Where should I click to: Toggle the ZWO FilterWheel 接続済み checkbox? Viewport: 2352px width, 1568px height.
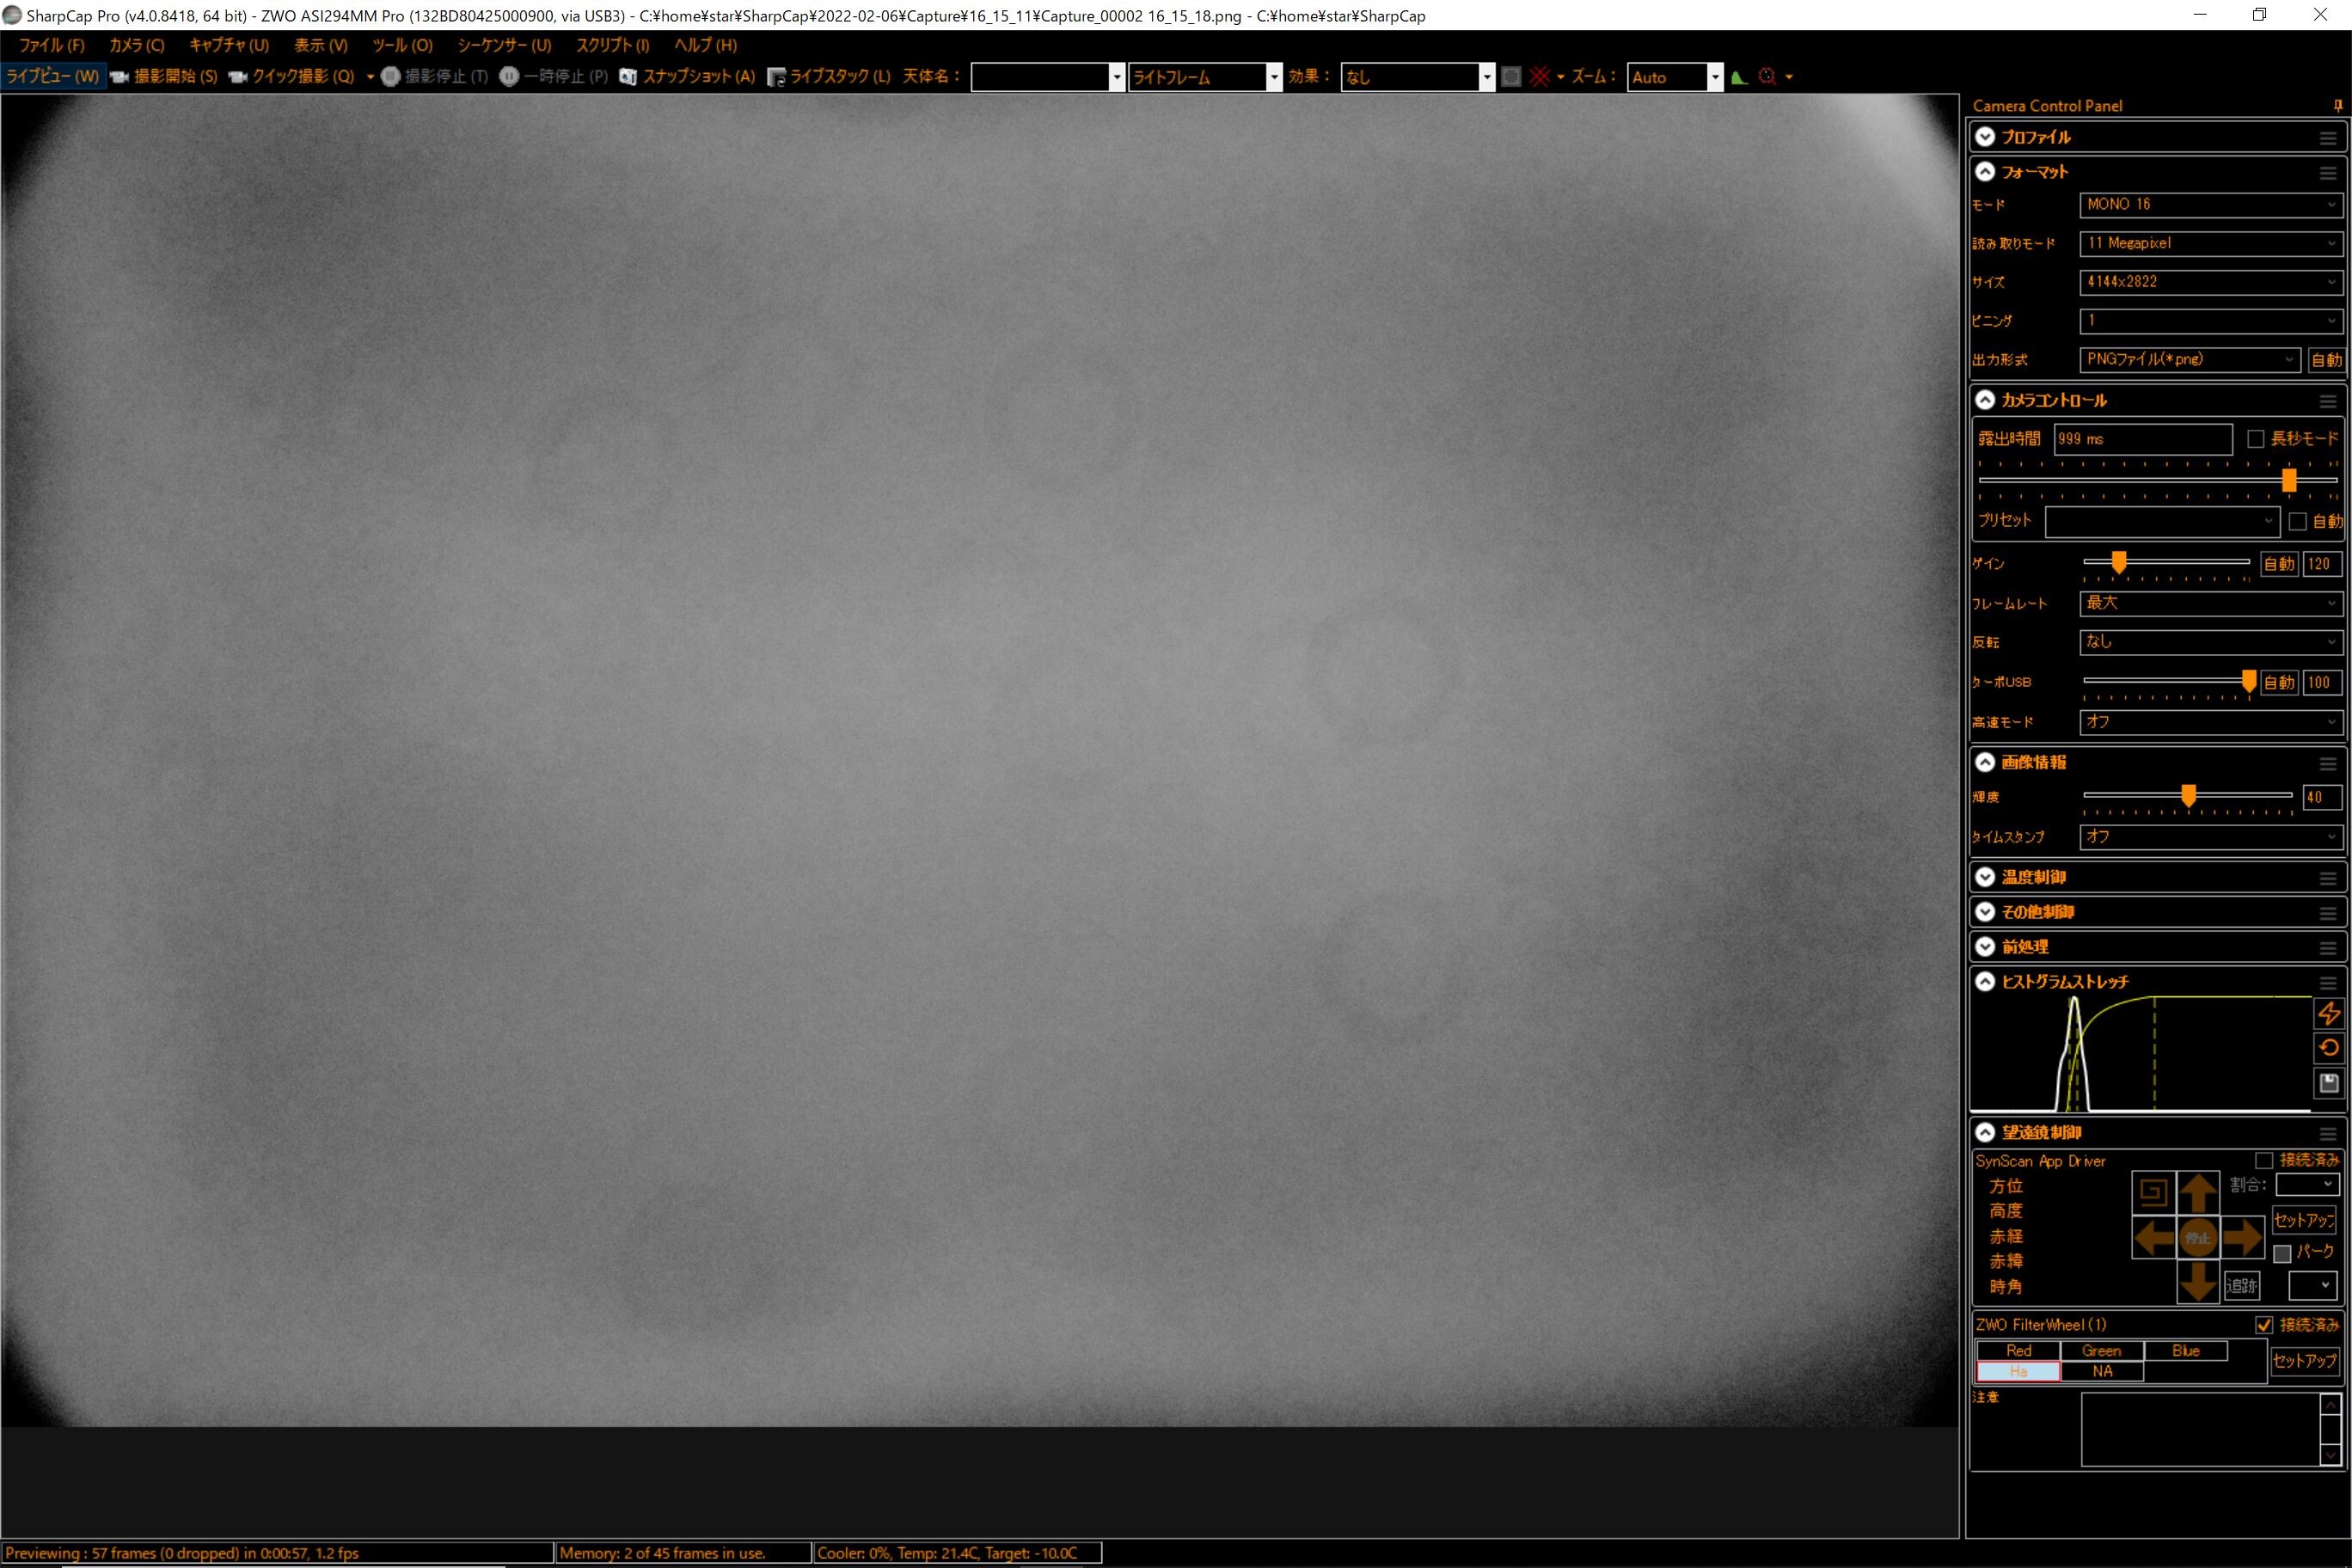(x=2264, y=1325)
